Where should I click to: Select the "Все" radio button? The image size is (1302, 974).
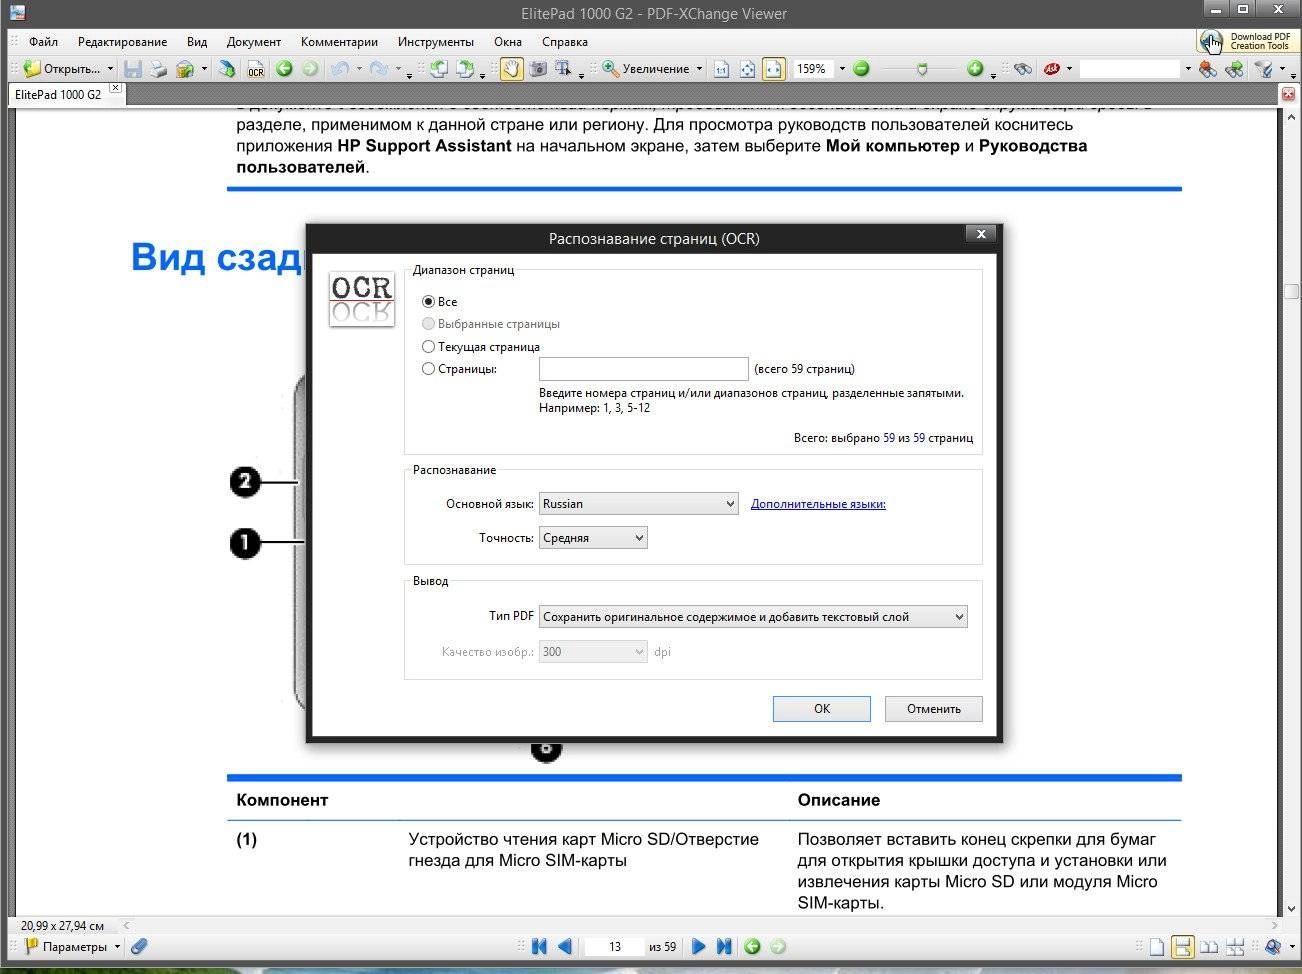point(428,301)
